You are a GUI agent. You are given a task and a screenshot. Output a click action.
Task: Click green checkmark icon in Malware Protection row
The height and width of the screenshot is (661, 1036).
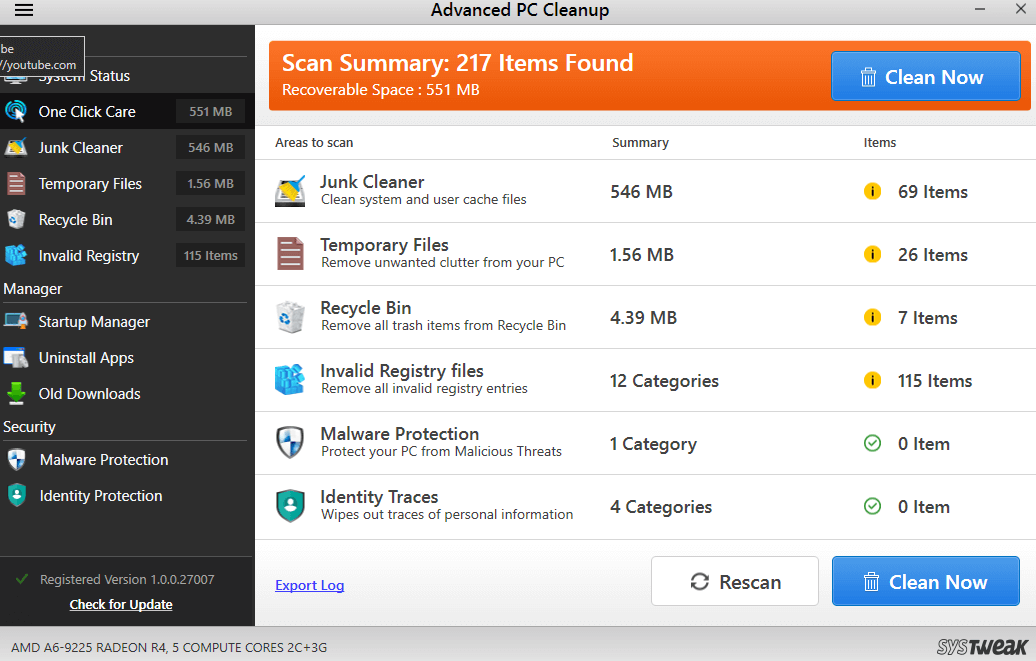point(872,444)
